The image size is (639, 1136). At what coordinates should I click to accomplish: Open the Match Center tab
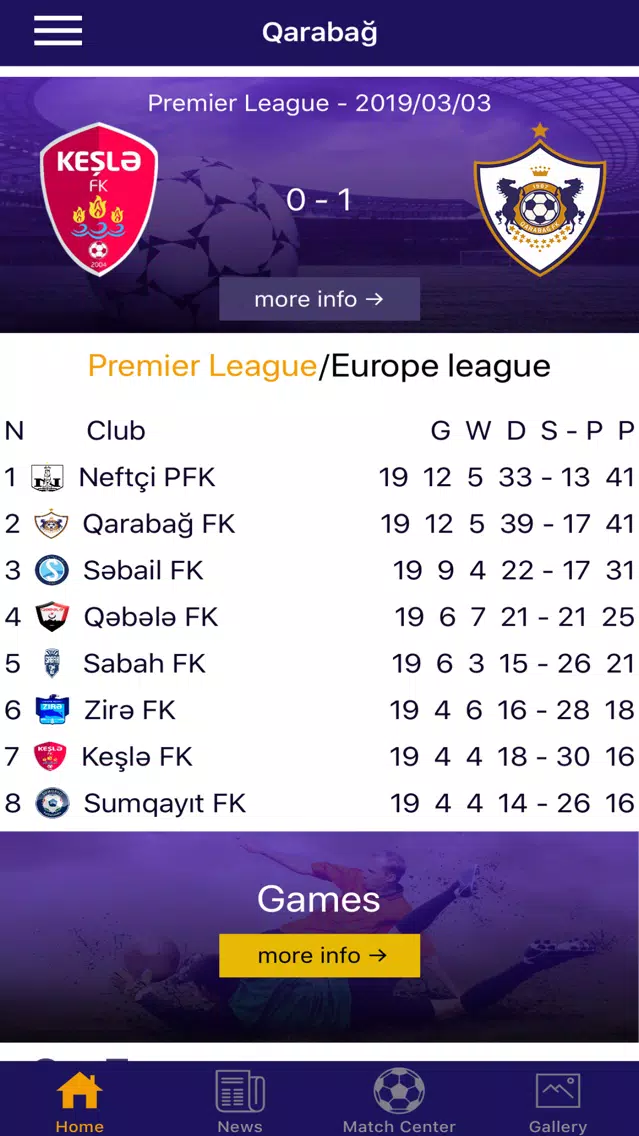tap(399, 1101)
